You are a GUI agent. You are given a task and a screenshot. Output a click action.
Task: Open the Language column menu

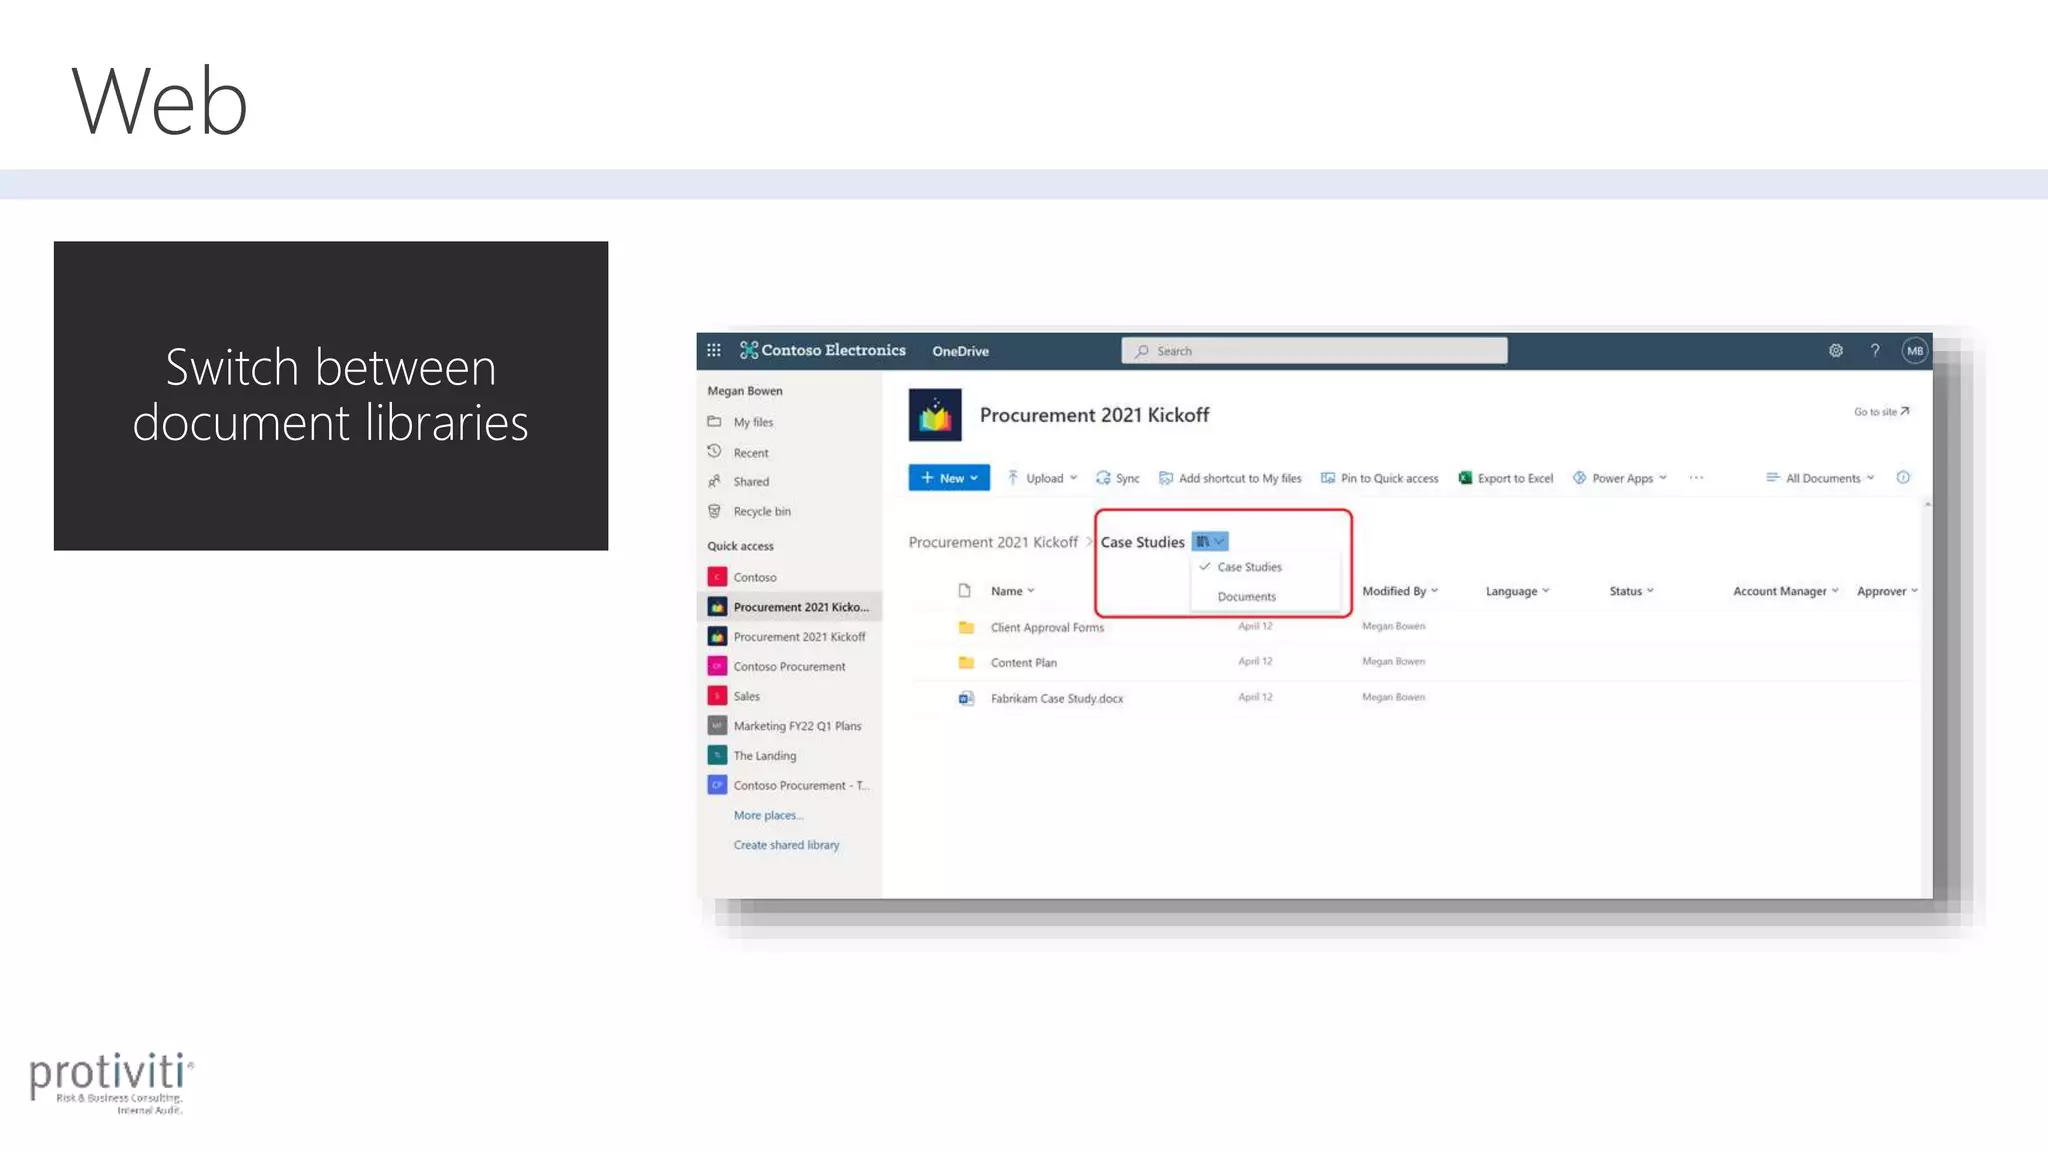pos(1517,591)
